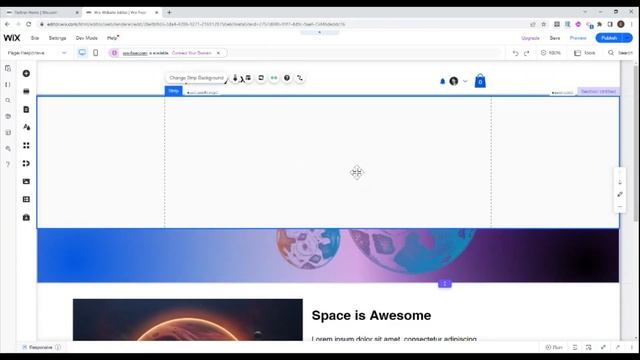Image resolution: width=640 pixels, height=360 pixels.
Task: Click the notification bell on the site header
Action: coord(442,81)
